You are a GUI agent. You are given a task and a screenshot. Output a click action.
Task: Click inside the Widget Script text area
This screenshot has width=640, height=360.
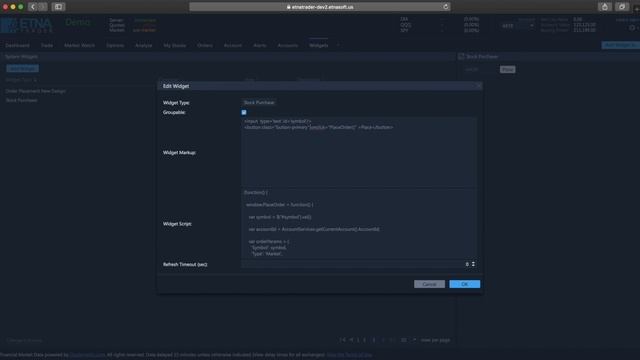359,223
